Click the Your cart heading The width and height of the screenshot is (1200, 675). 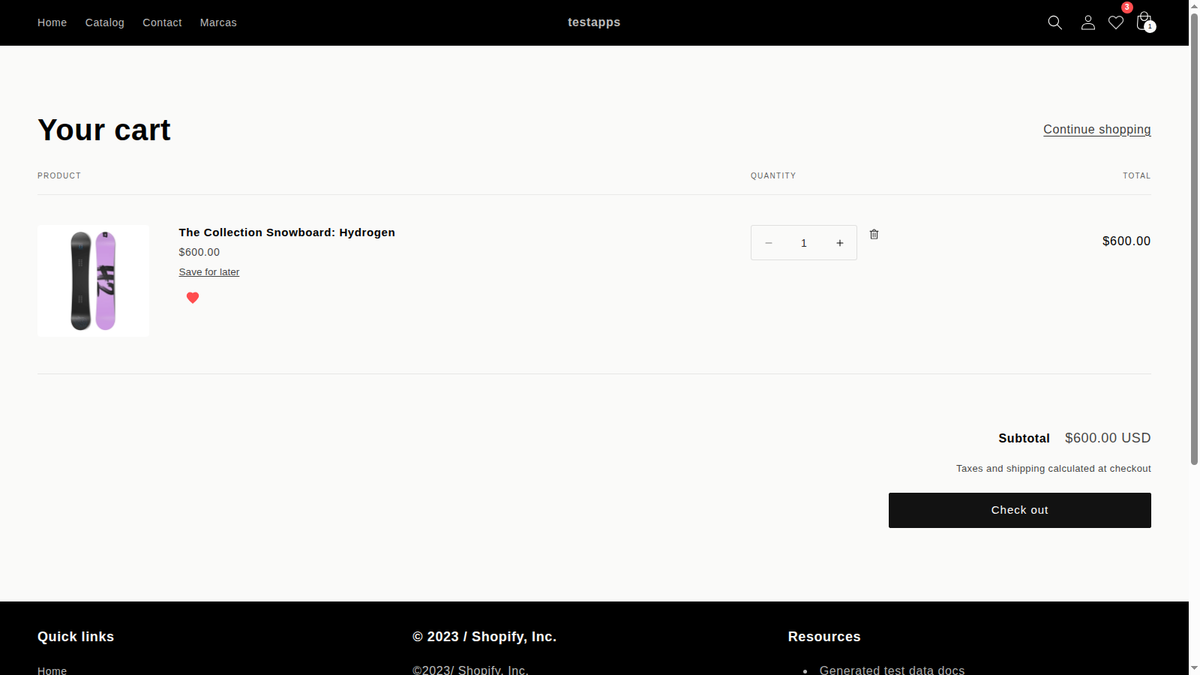coord(104,130)
